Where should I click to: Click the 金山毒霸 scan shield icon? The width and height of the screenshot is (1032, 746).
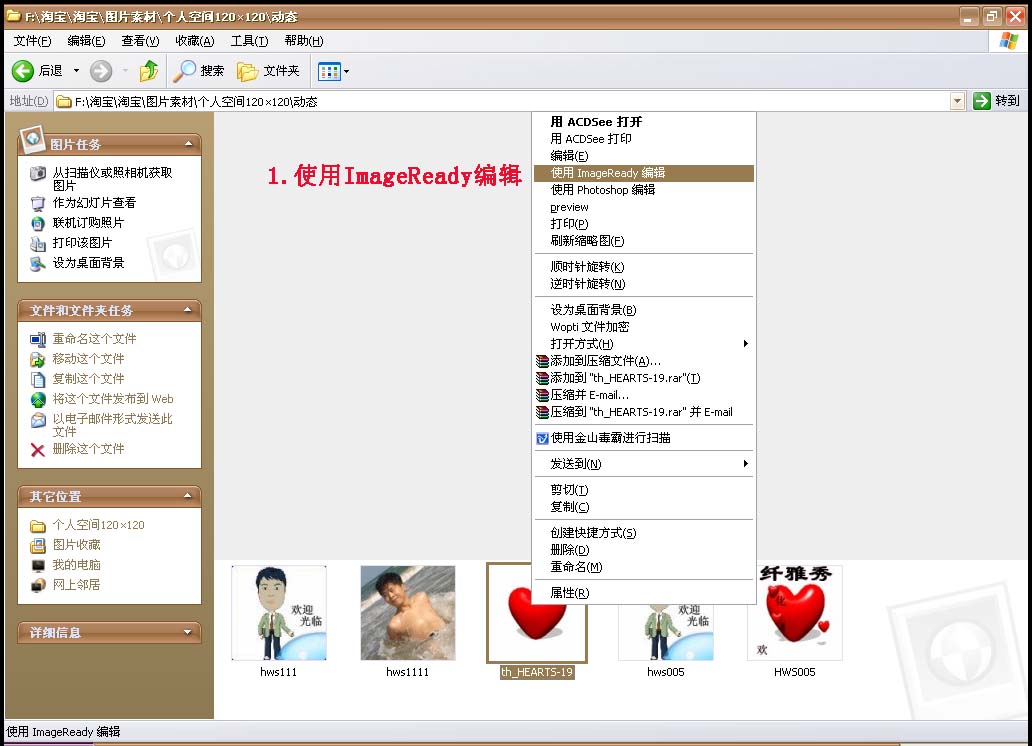(x=542, y=439)
